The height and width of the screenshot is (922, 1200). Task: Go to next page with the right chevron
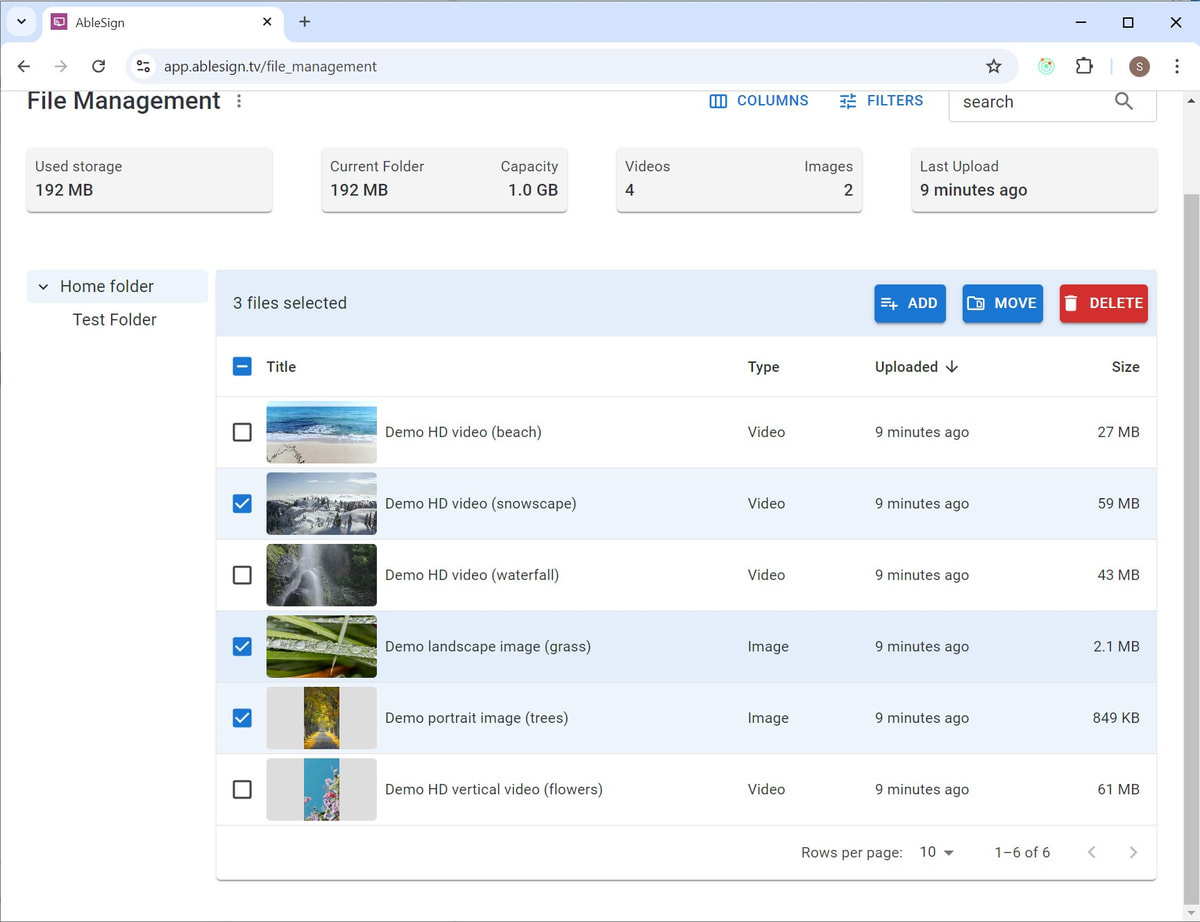[1133, 852]
